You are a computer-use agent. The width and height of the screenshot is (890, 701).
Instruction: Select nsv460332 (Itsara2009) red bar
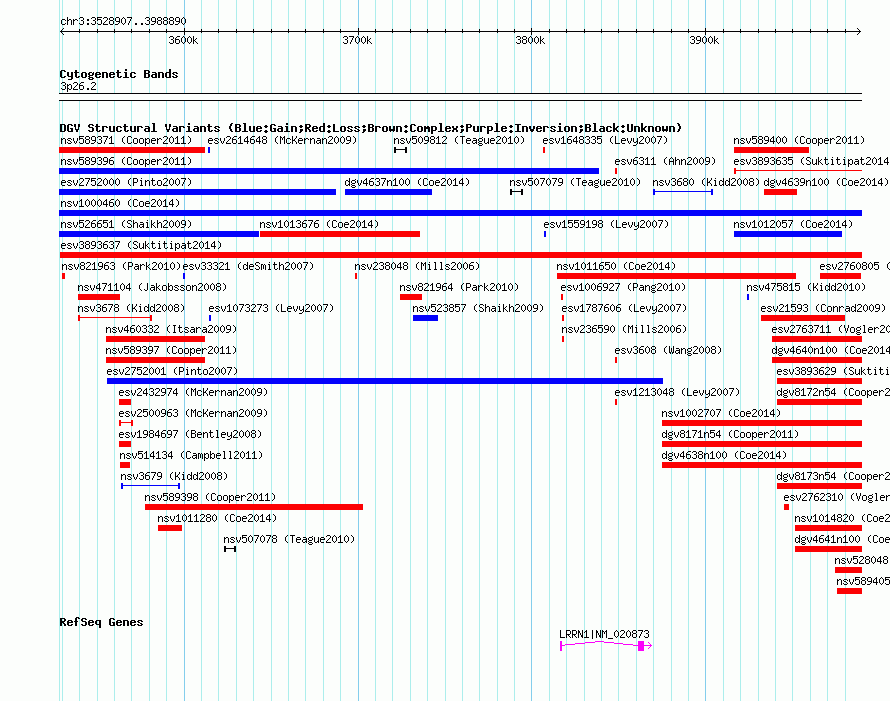[155, 339]
